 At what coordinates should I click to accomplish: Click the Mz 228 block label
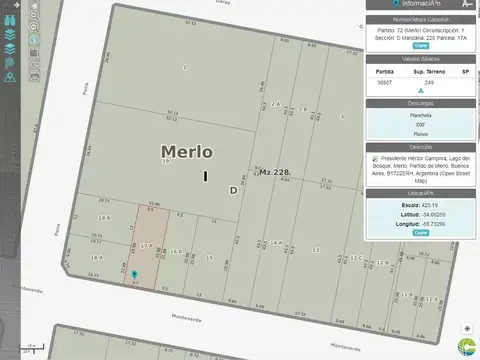(274, 172)
